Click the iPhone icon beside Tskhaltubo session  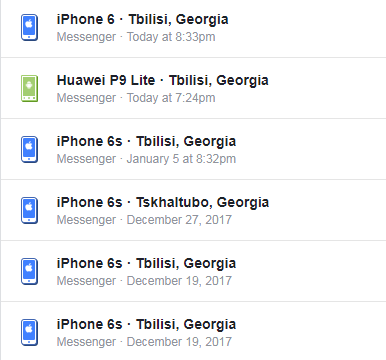(x=29, y=210)
